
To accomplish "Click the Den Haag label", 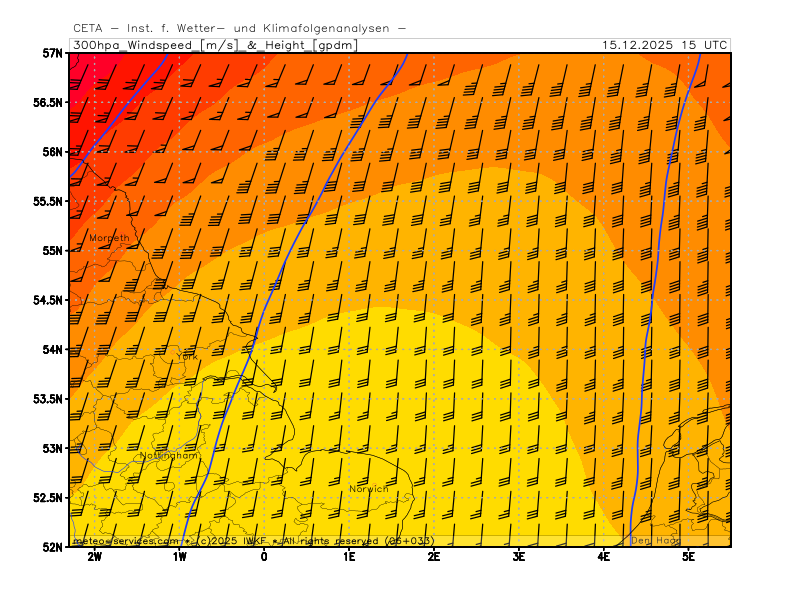I will pos(655,540).
